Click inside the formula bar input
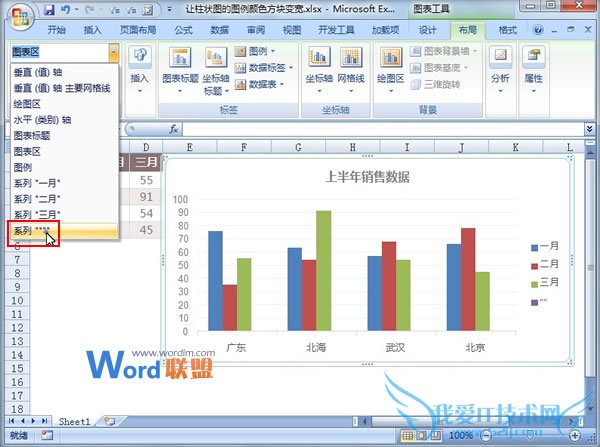 pyautogui.click(x=383, y=129)
